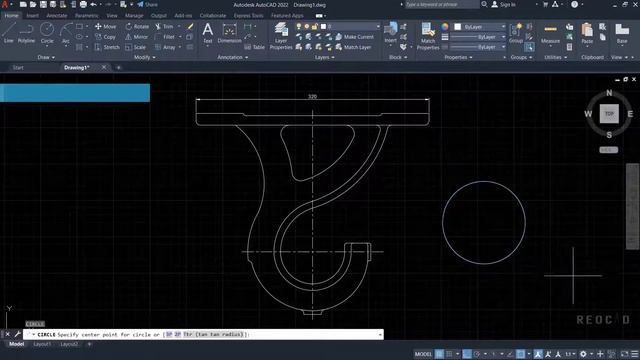
Task: Open the Parametric ribbon tab
Action: (x=87, y=16)
